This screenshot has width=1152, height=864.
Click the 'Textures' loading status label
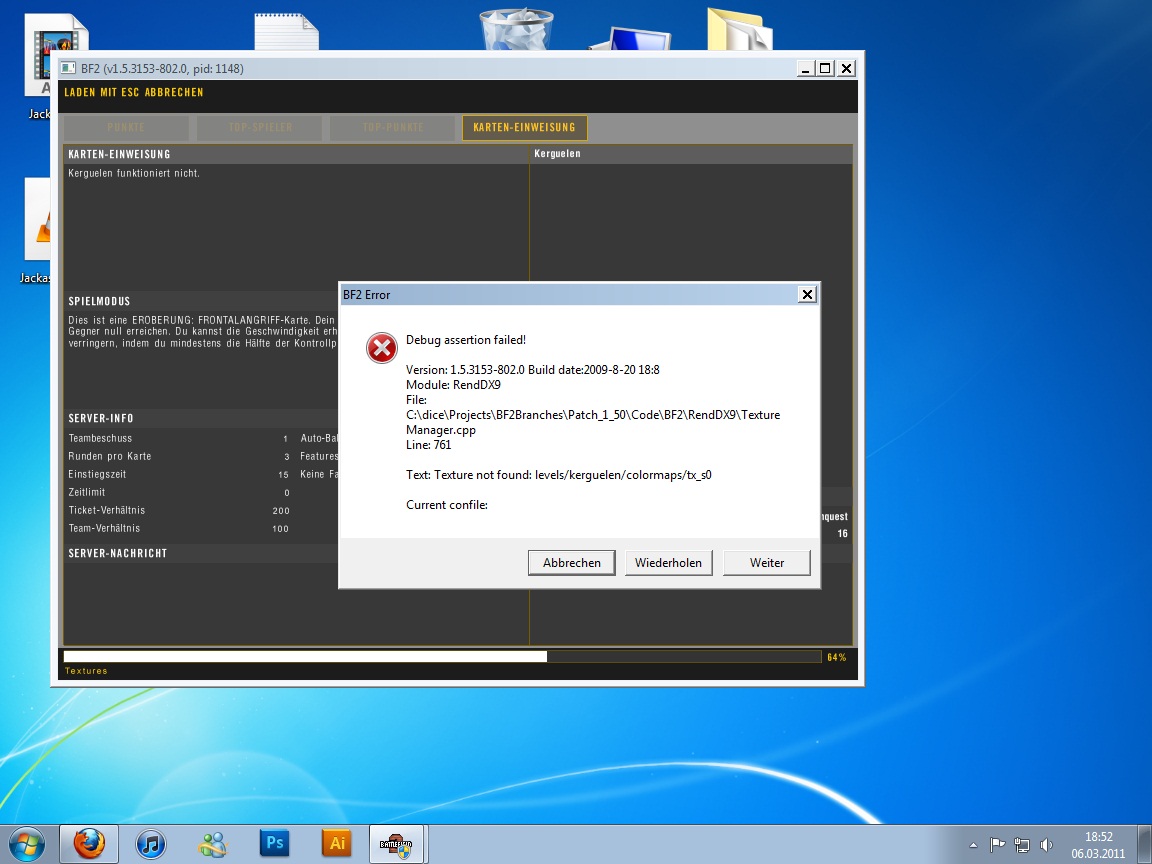(86, 671)
